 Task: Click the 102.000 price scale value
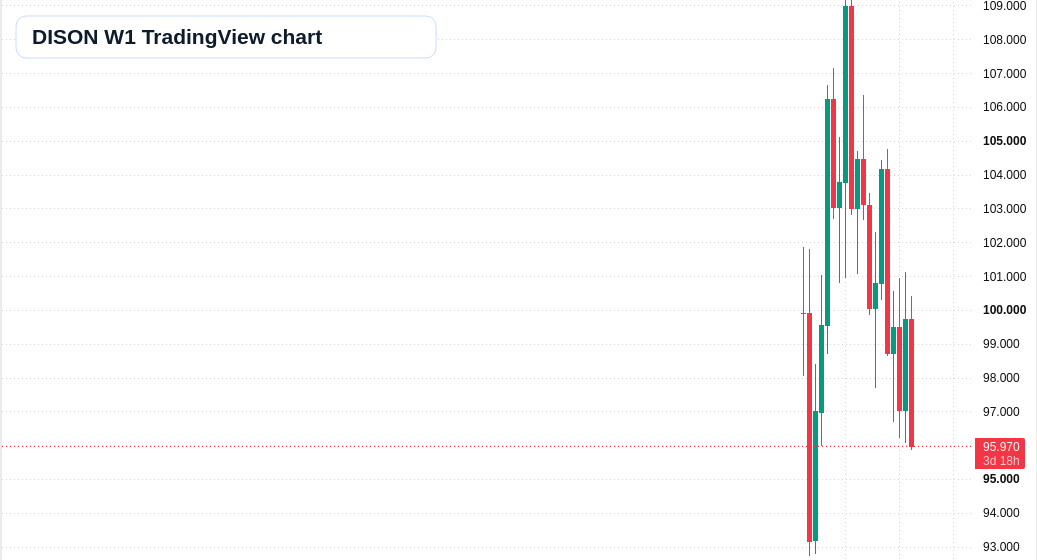tap(1004, 243)
